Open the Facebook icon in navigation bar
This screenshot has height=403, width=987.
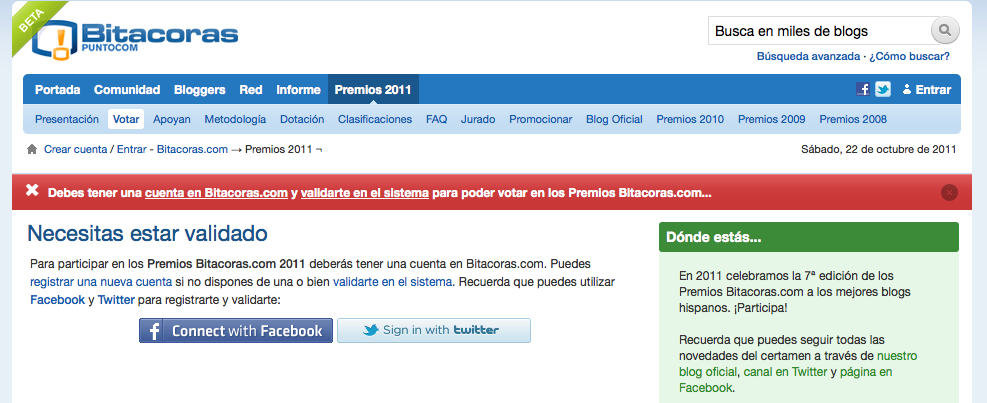863,89
